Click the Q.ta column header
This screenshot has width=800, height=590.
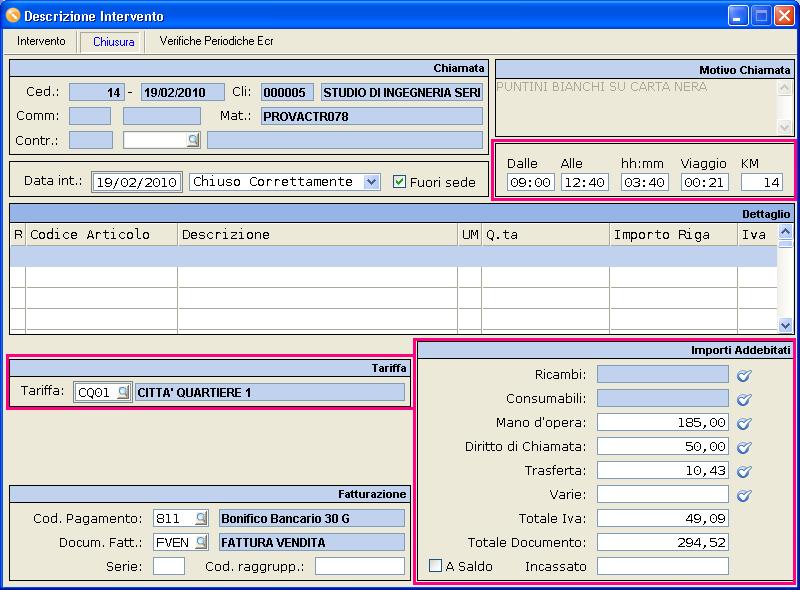coord(545,235)
